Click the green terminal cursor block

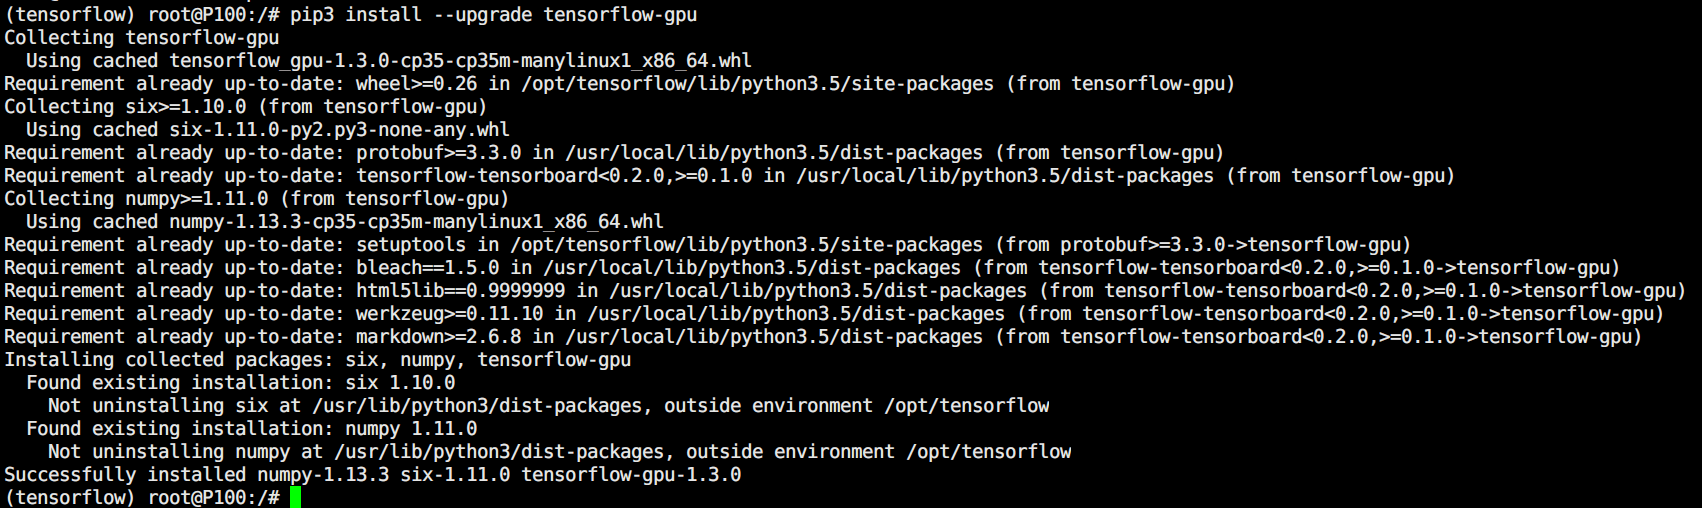pyautogui.click(x=295, y=497)
